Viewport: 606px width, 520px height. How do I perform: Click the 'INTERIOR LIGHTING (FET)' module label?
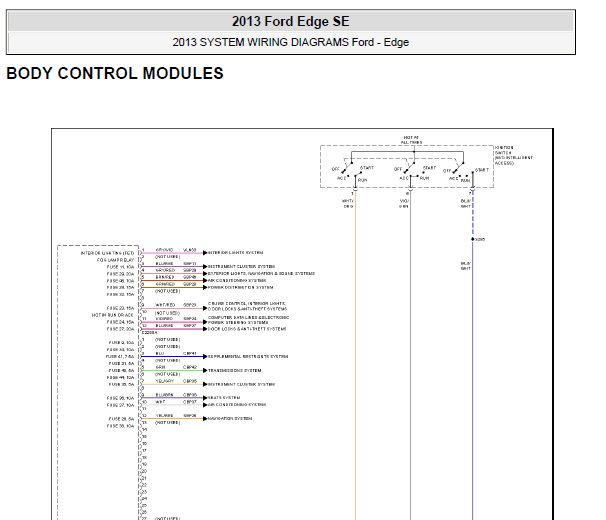pyautogui.click(x=107, y=253)
